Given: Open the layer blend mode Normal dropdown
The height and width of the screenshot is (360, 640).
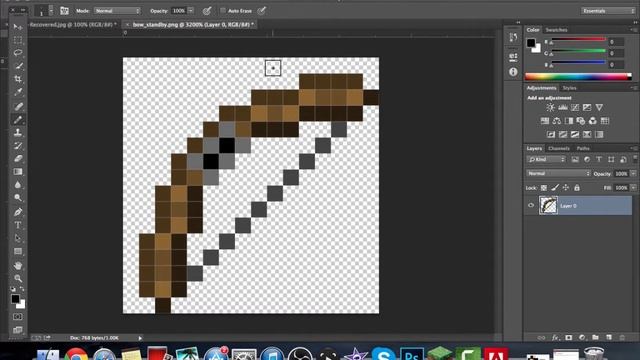Looking at the screenshot, I should tap(558, 173).
